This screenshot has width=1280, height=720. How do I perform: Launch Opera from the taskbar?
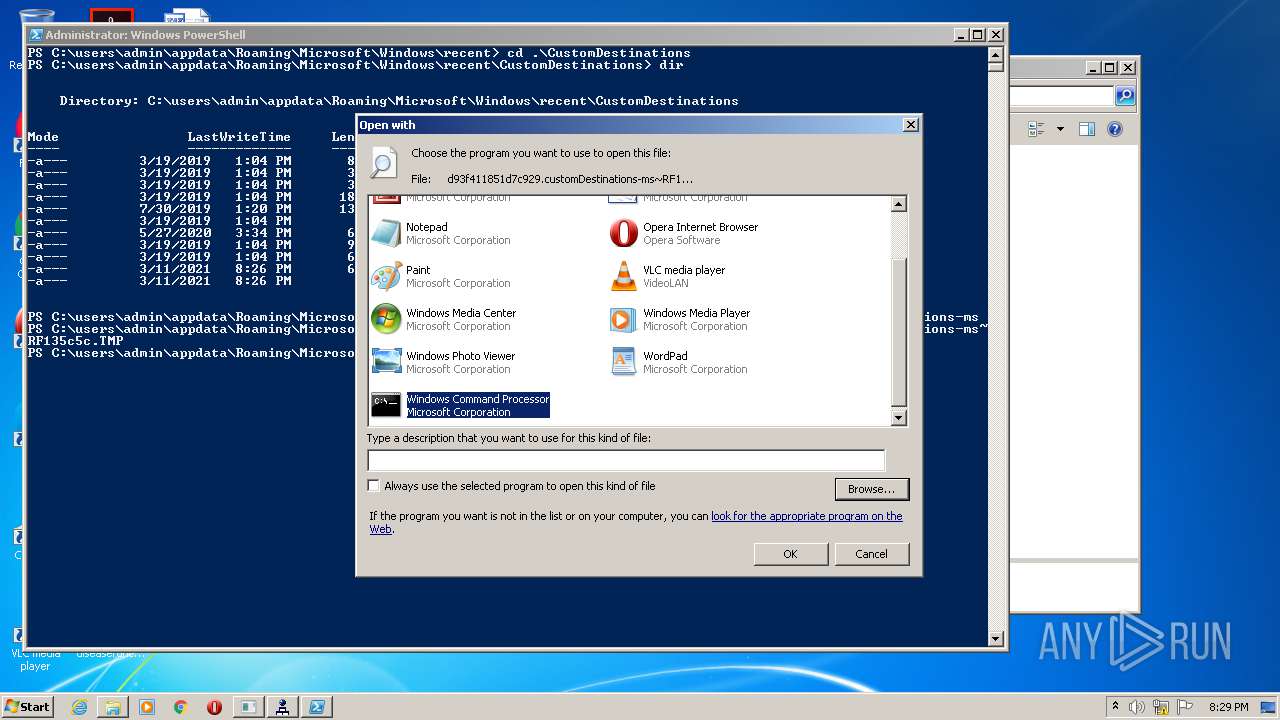pyautogui.click(x=214, y=707)
